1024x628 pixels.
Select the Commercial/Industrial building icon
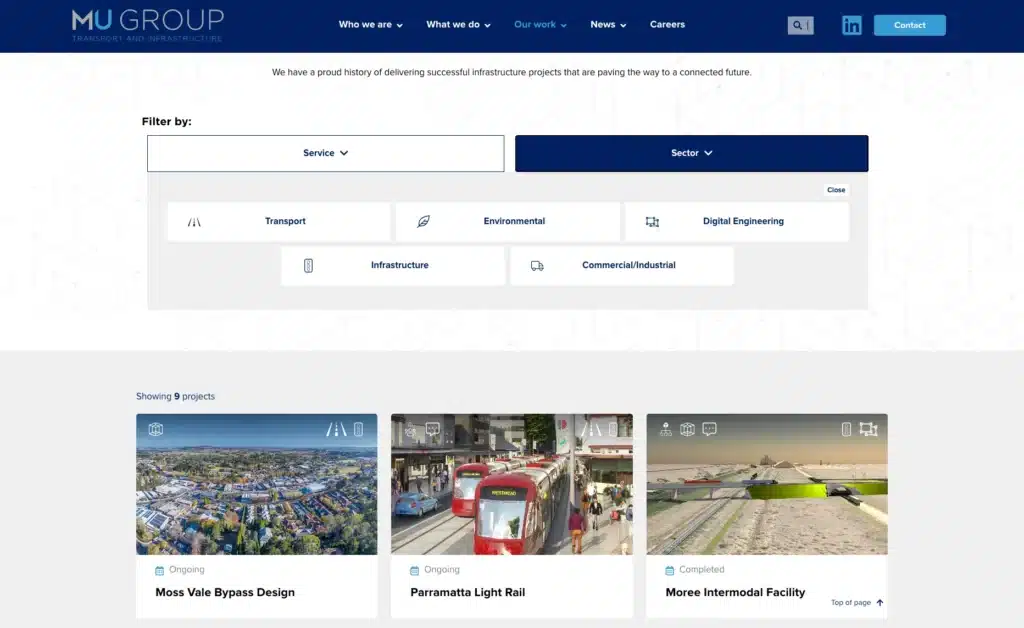tap(537, 265)
